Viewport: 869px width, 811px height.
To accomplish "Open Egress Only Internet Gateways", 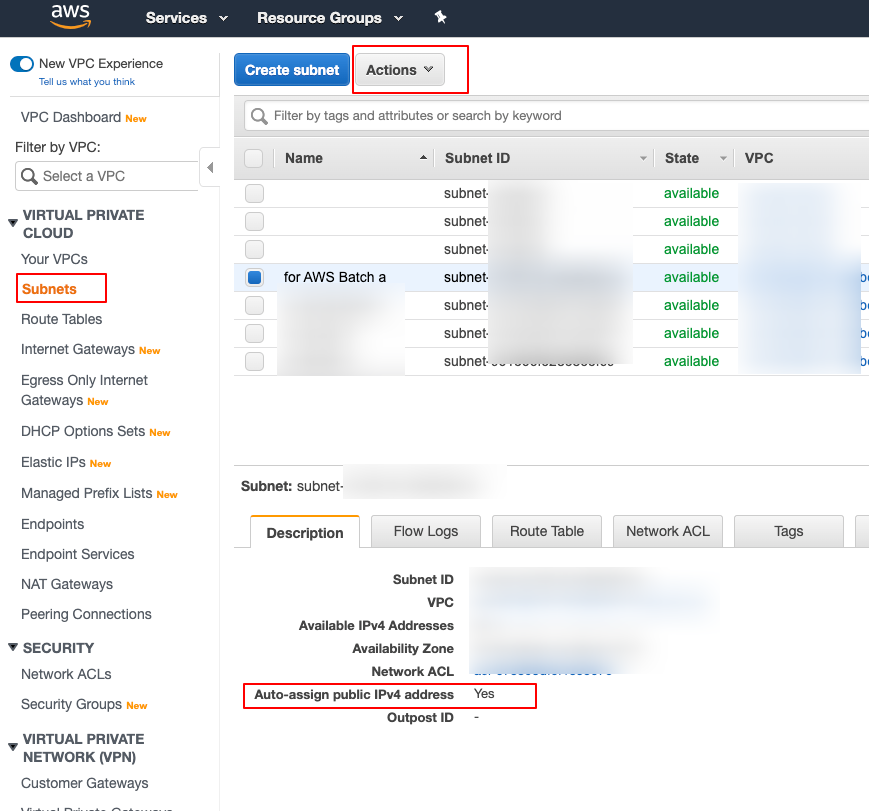I will point(84,390).
